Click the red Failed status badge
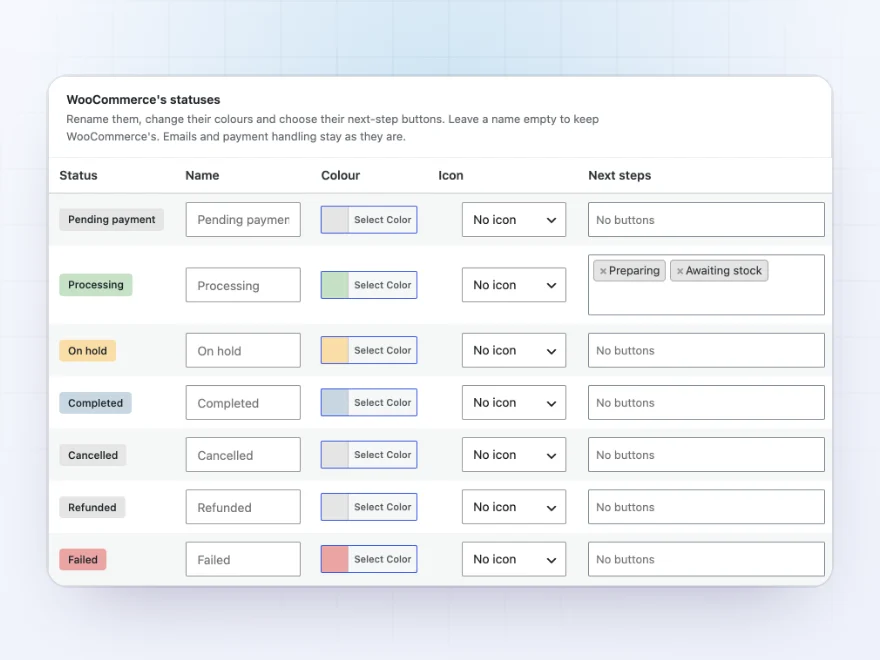Image resolution: width=880 pixels, height=660 pixels. pyautogui.click(x=83, y=560)
